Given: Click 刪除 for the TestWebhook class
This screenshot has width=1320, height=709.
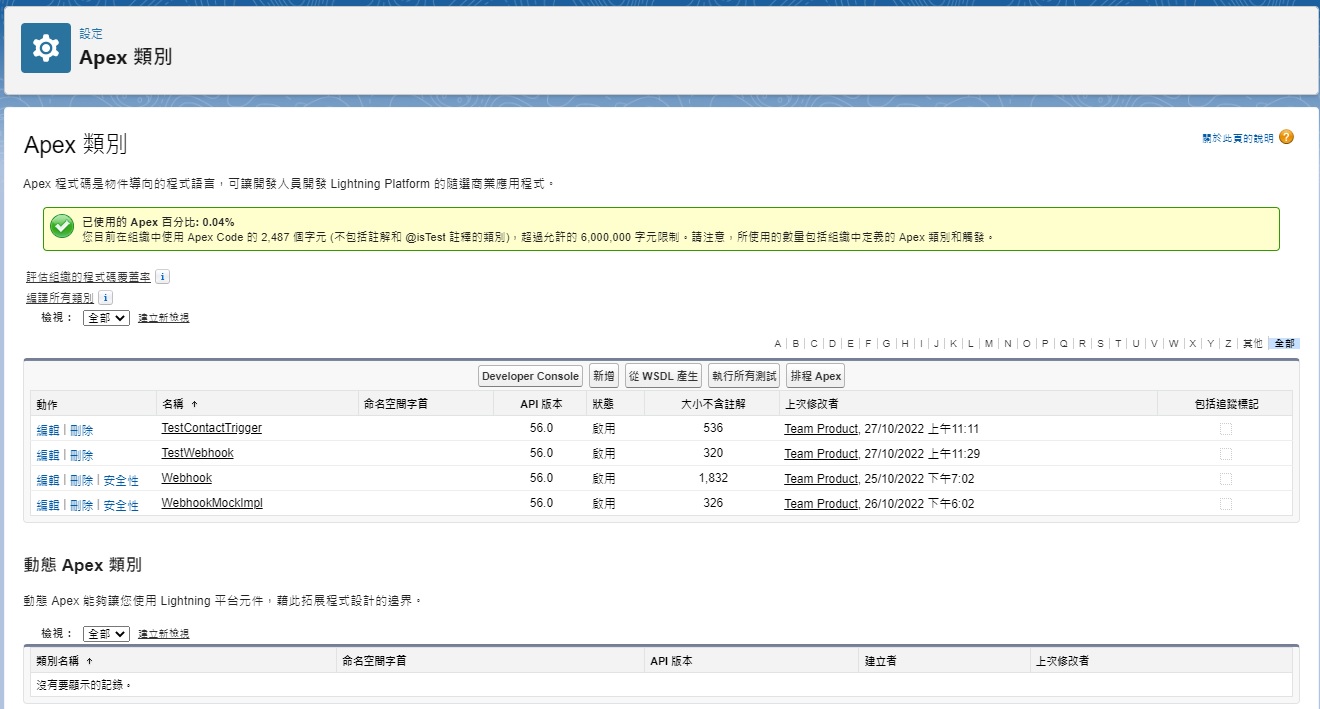Looking at the screenshot, I should tap(82, 455).
